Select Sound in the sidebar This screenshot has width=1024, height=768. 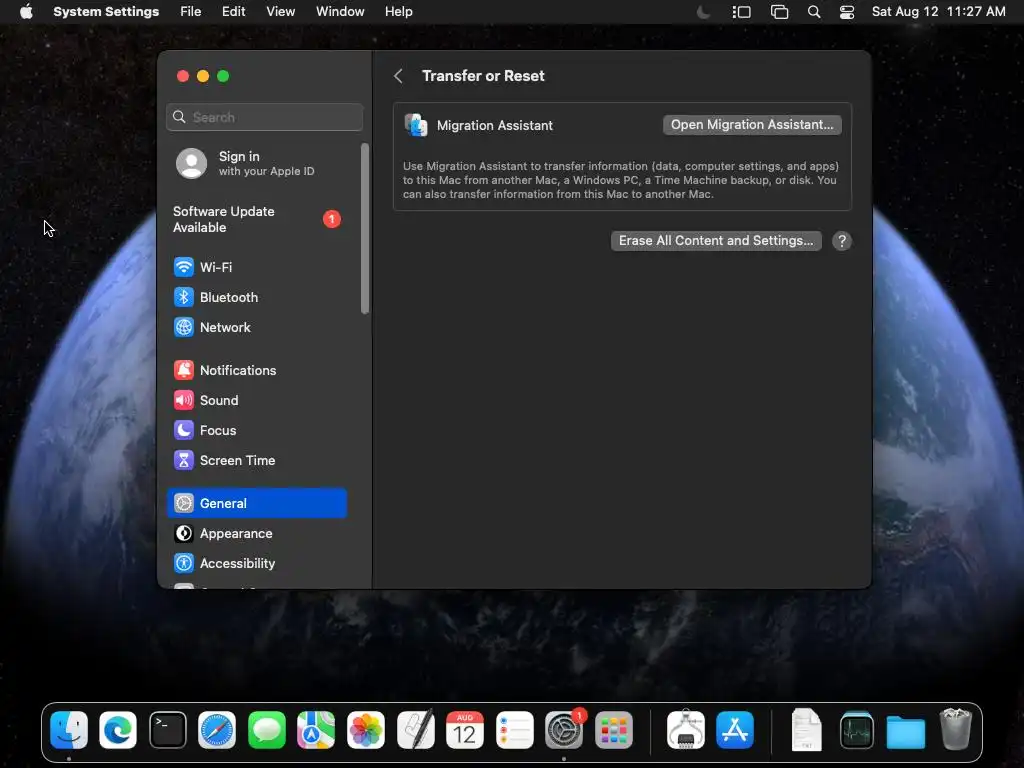[x=257, y=400]
